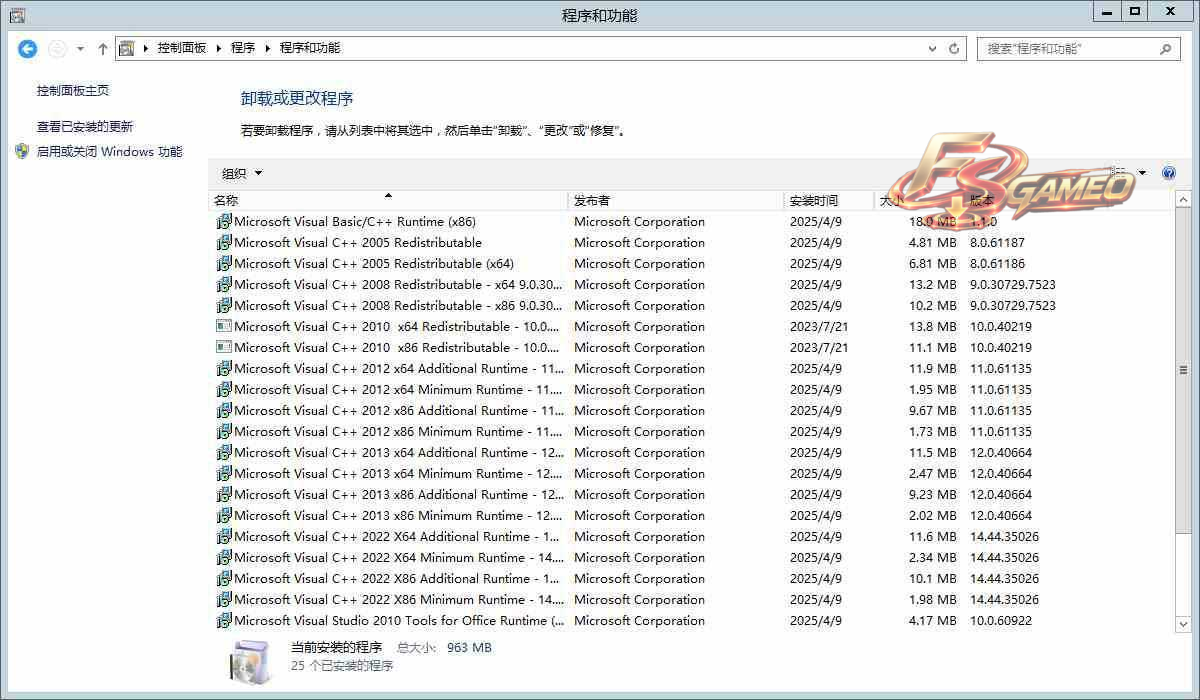Select the 2.47 MB size cell

pos(932,474)
